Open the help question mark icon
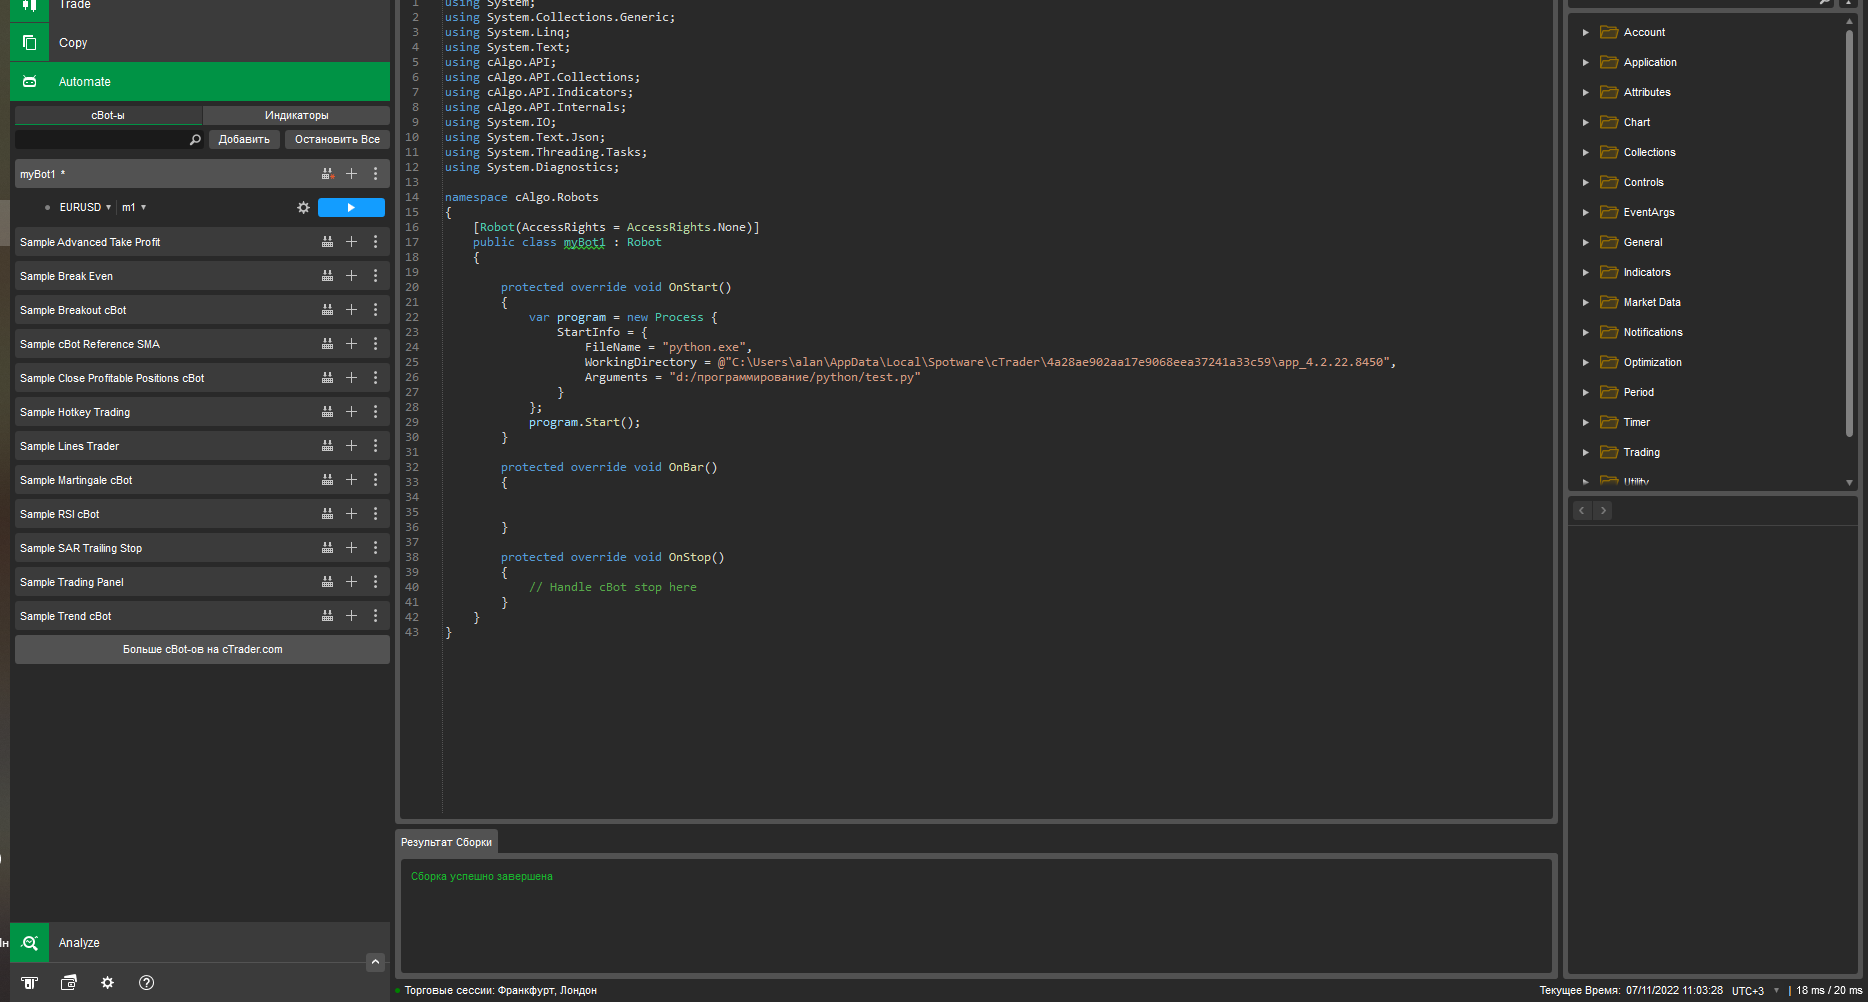Image resolution: width=1868 pixels, height=1002 pixels. (146, 983)
